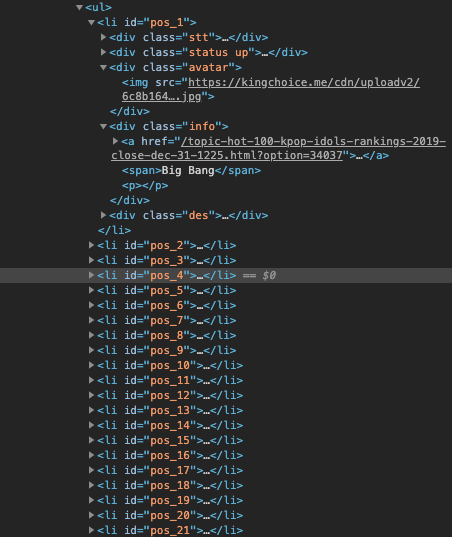The image size is (452, 537).
Task: Expand the div class status up node
Action: [103, 52]
